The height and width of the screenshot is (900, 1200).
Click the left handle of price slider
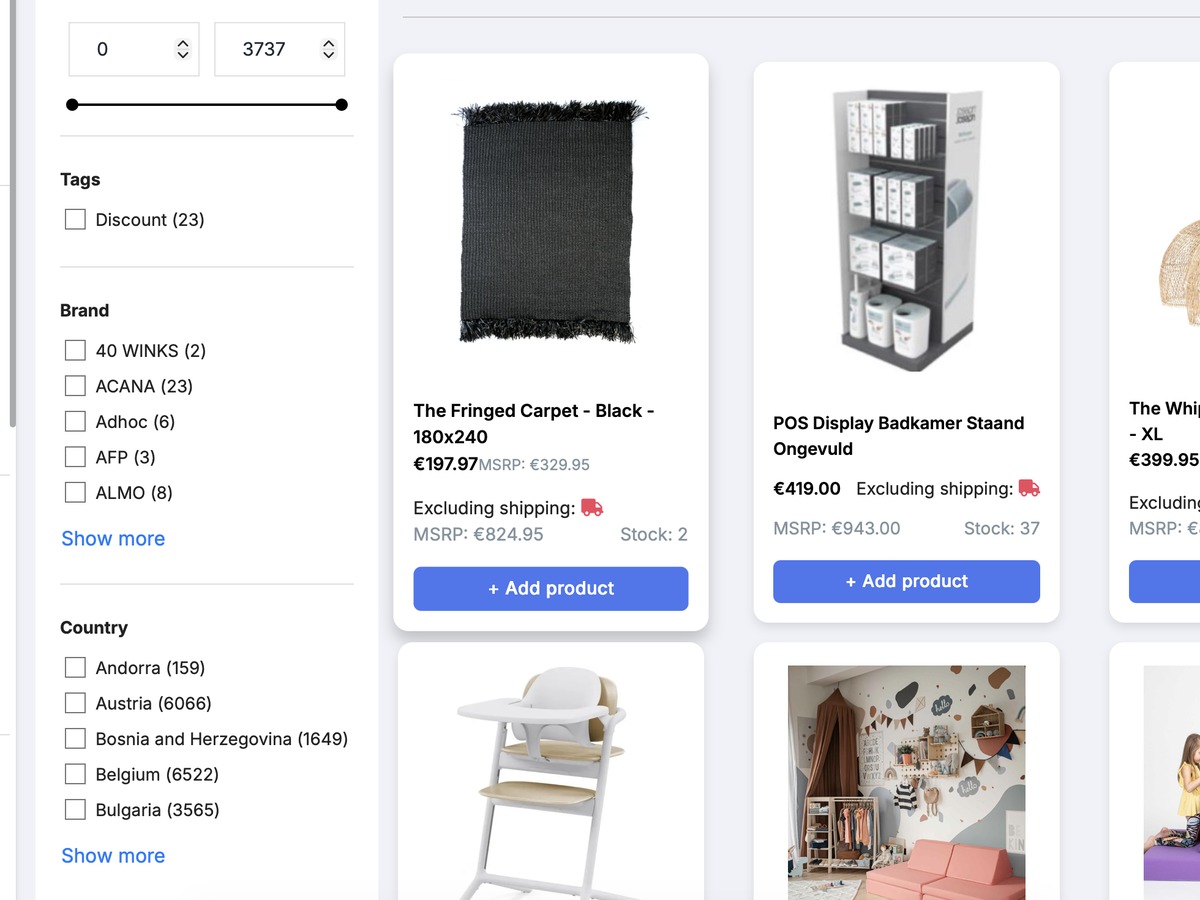(71, 105)
